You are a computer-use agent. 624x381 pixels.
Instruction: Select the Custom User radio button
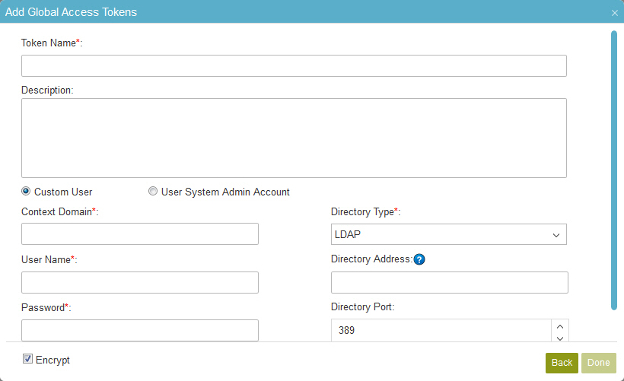pos(26,191)
